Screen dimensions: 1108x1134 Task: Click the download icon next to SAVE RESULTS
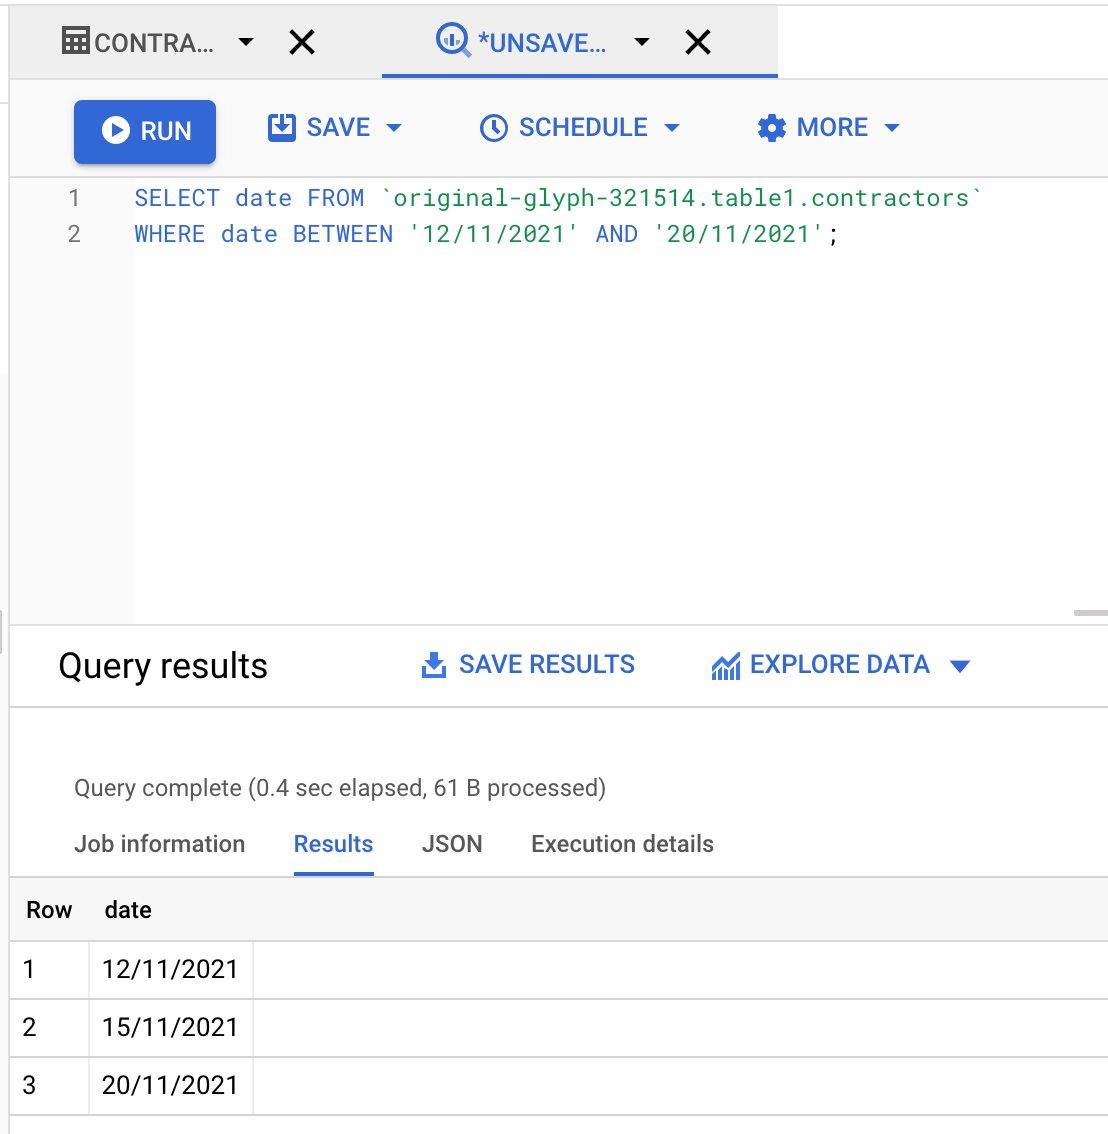coord(433,664)
